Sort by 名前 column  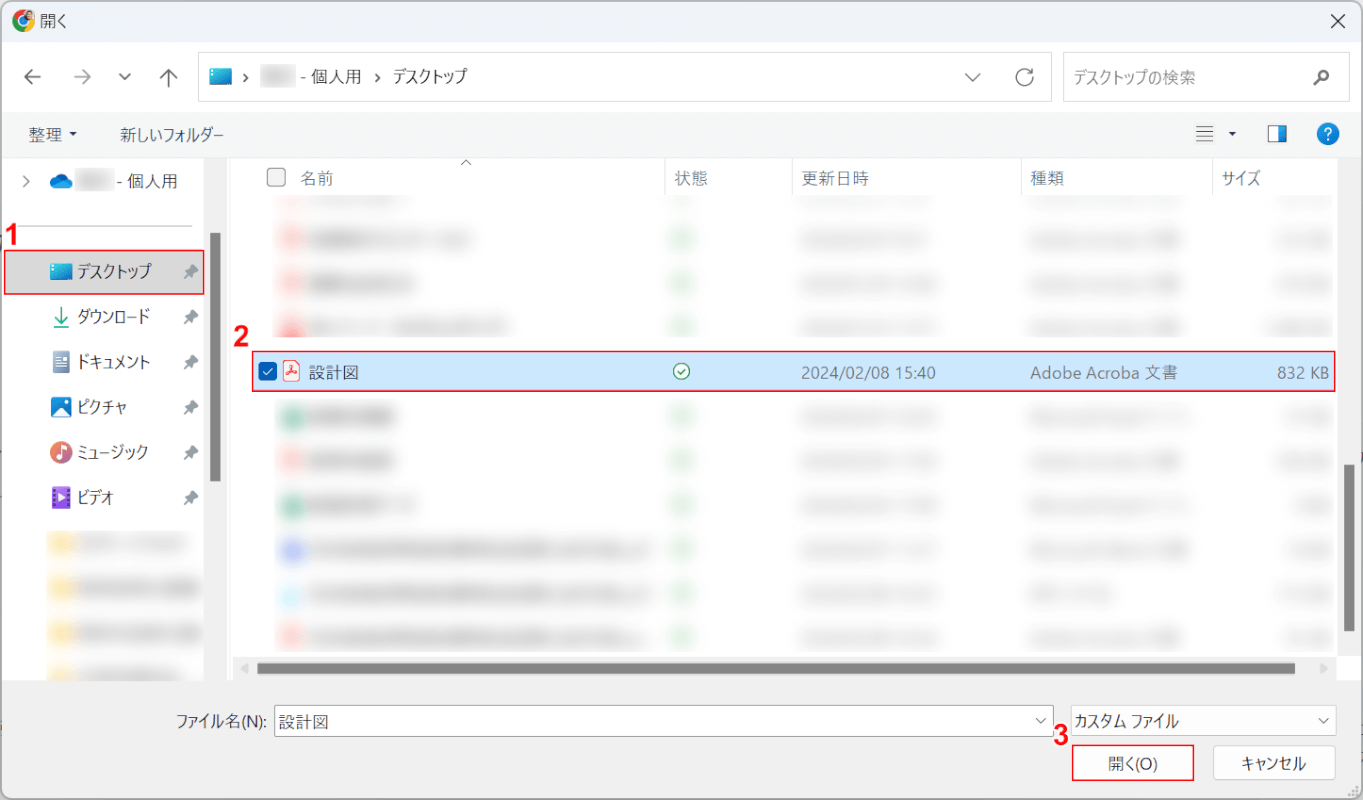click(317, 178)
